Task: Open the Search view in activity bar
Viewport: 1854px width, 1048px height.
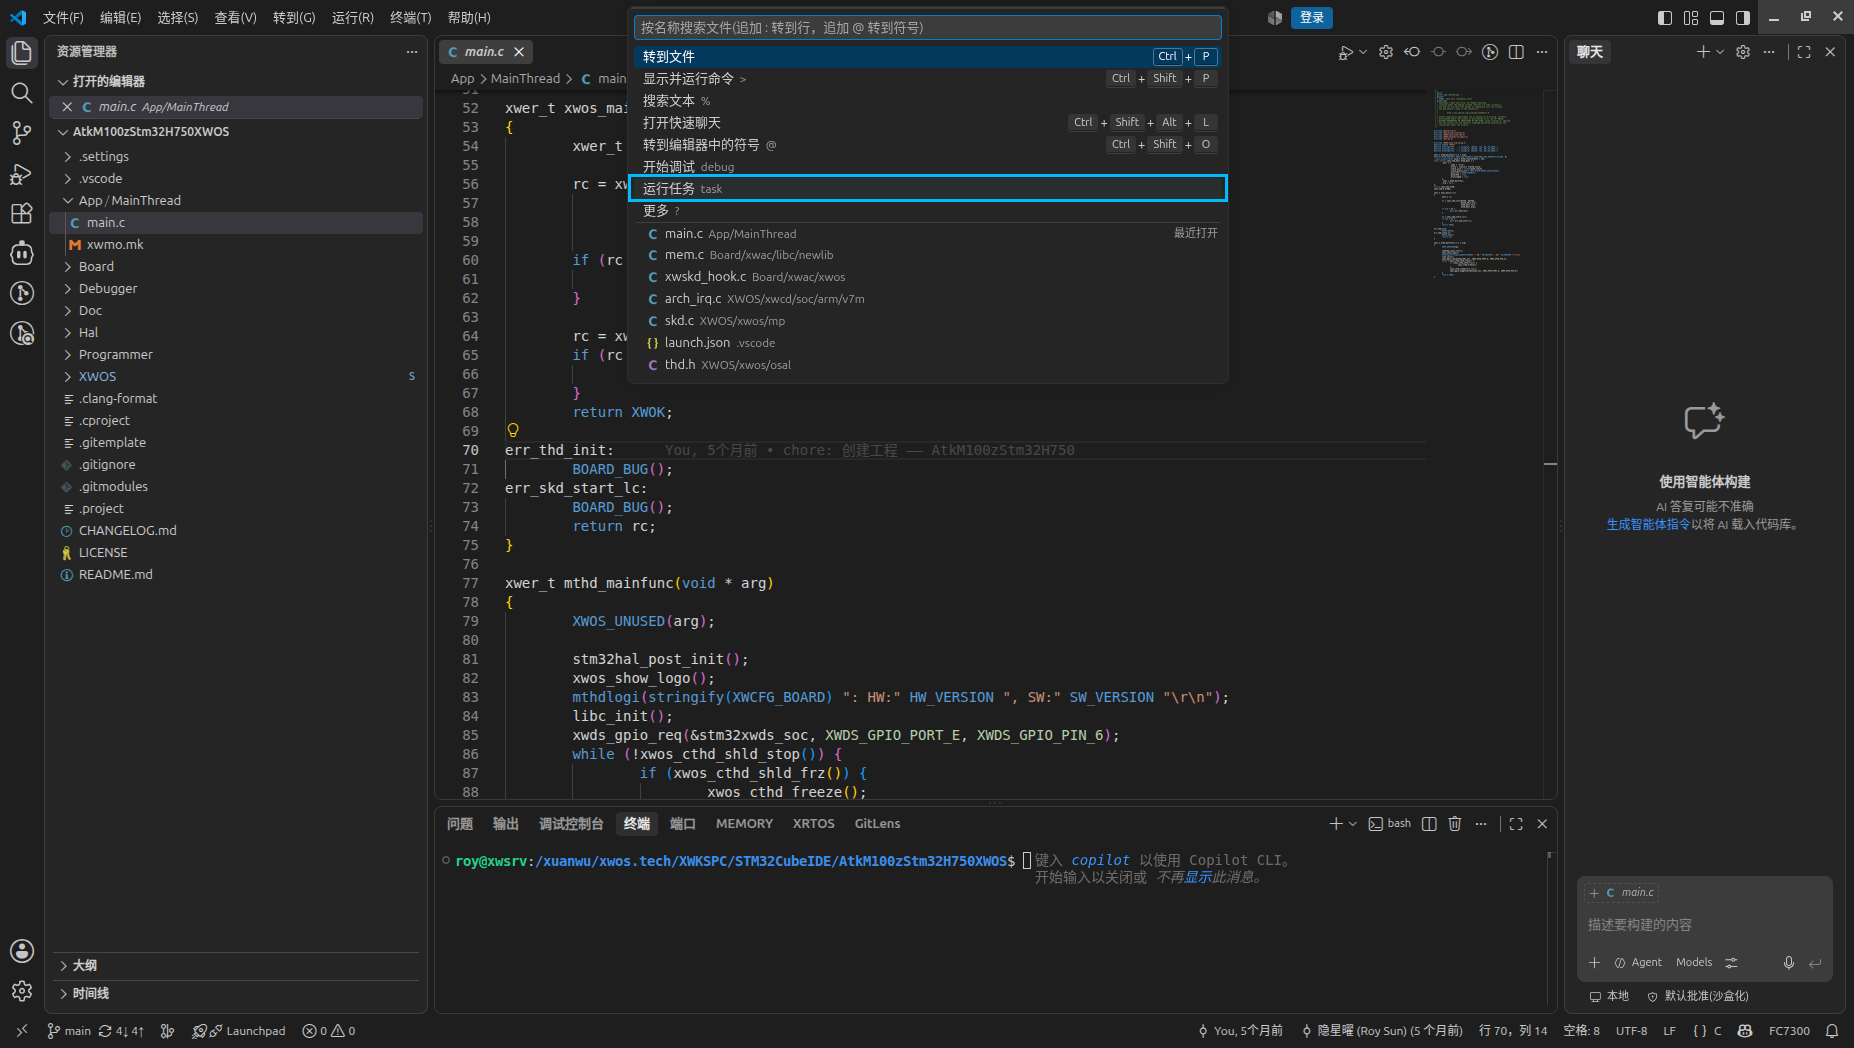Action: click(x=22, y=93)
